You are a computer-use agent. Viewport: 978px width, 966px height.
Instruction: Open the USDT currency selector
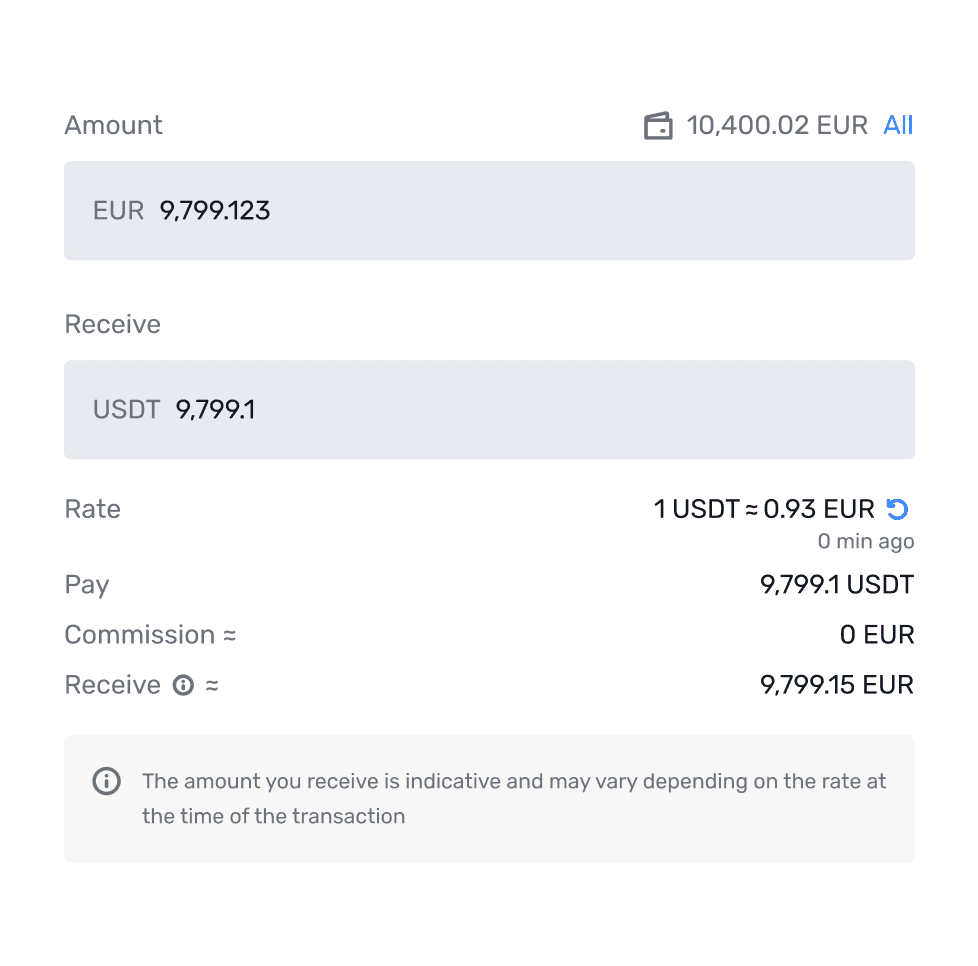pos(126,409)
